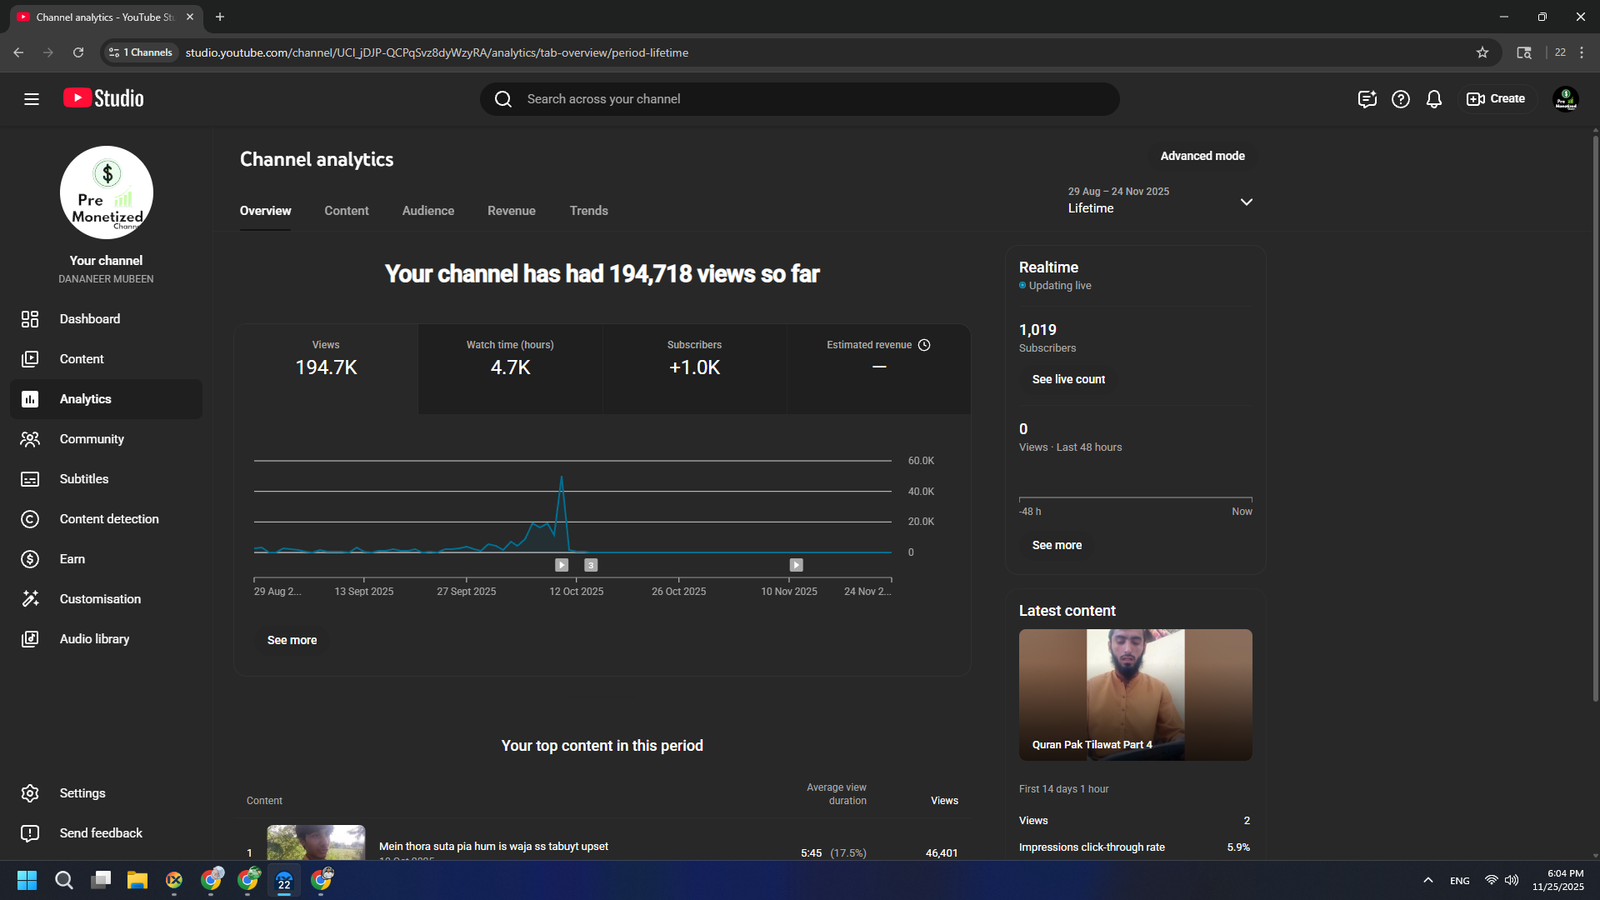Open the hamburger navigation menu

point(31,99)
